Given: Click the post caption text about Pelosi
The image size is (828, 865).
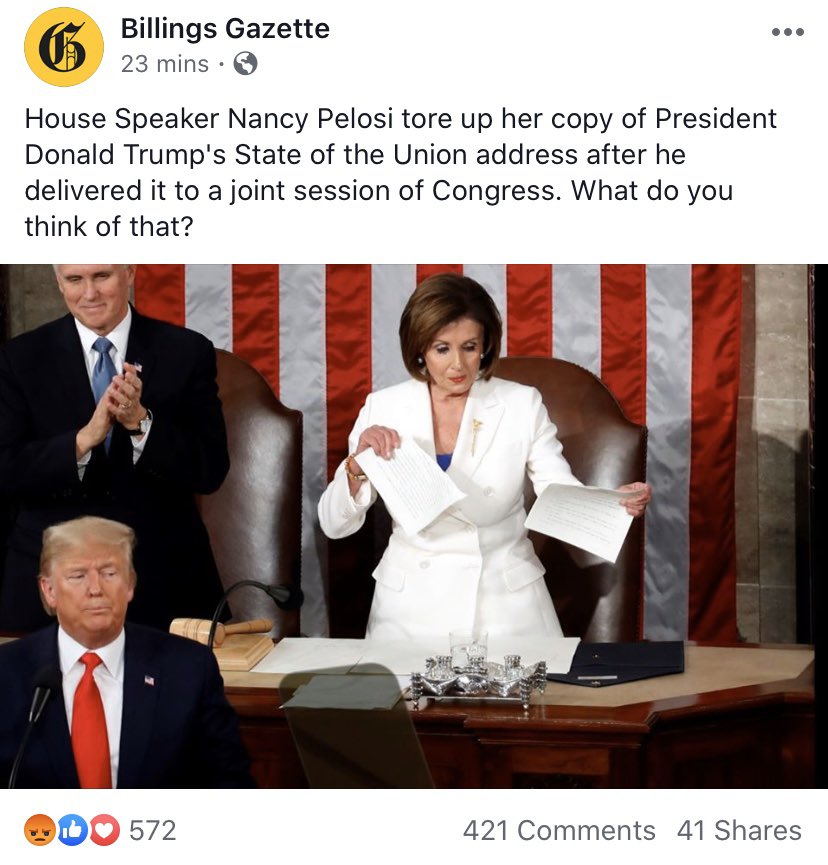Looking at the screenshot, I should click(x=400, y=172).
